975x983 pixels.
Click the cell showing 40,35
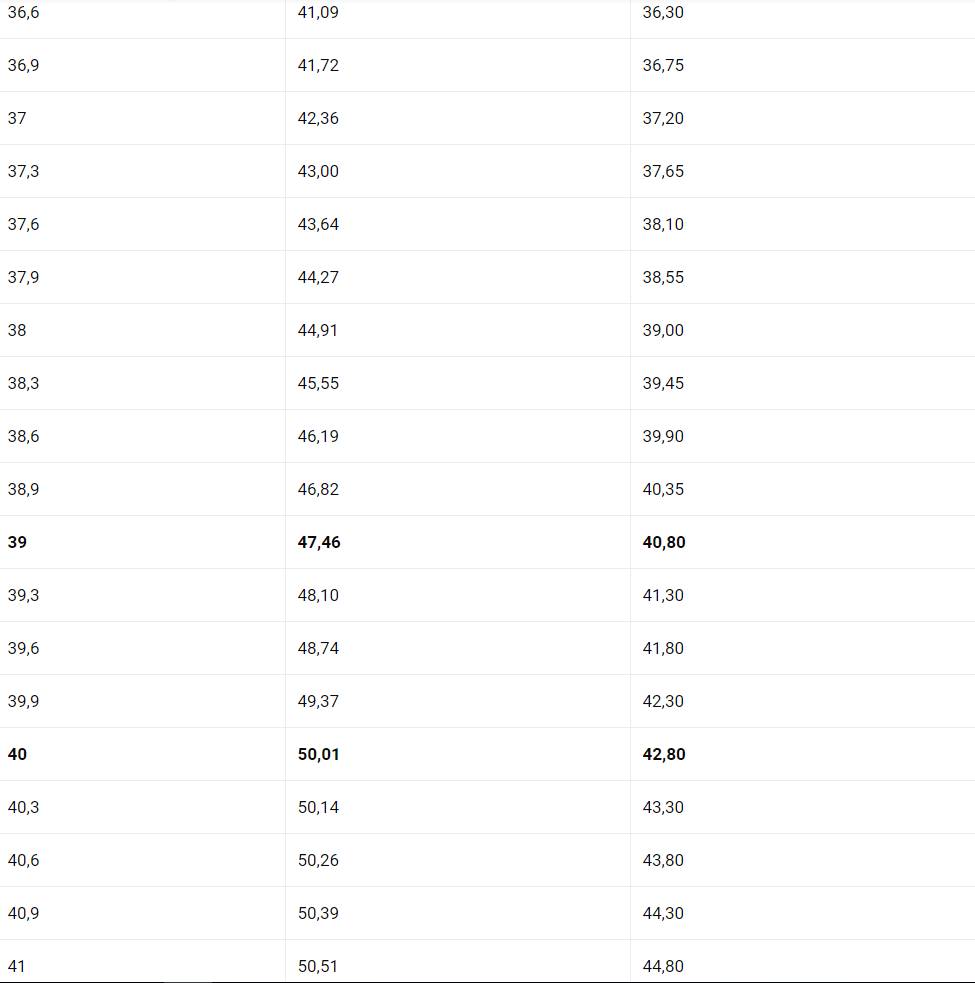tap(663, 489)
